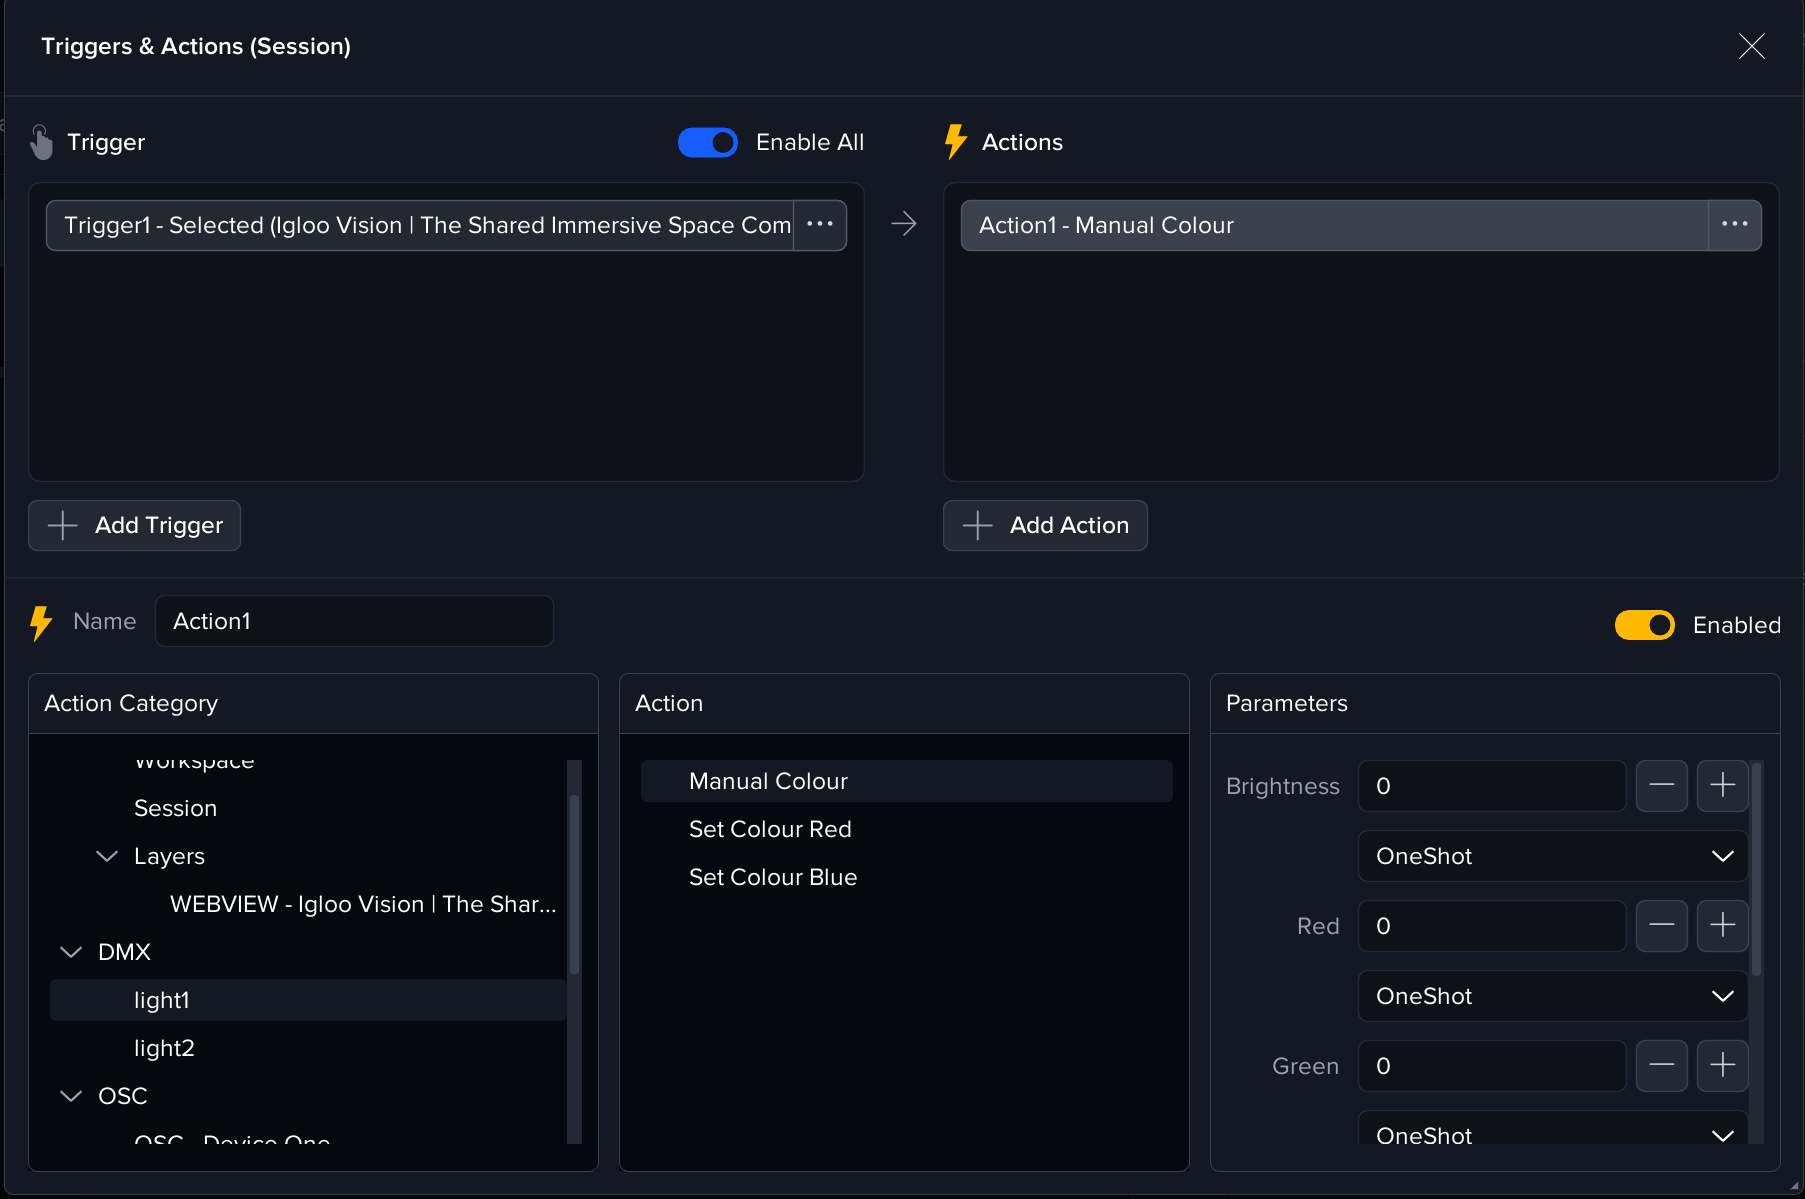The width and height of the screenshot is (1805, 1199).
Task: Open the Action1 three-dot options menu
Action: point(1734,225)
